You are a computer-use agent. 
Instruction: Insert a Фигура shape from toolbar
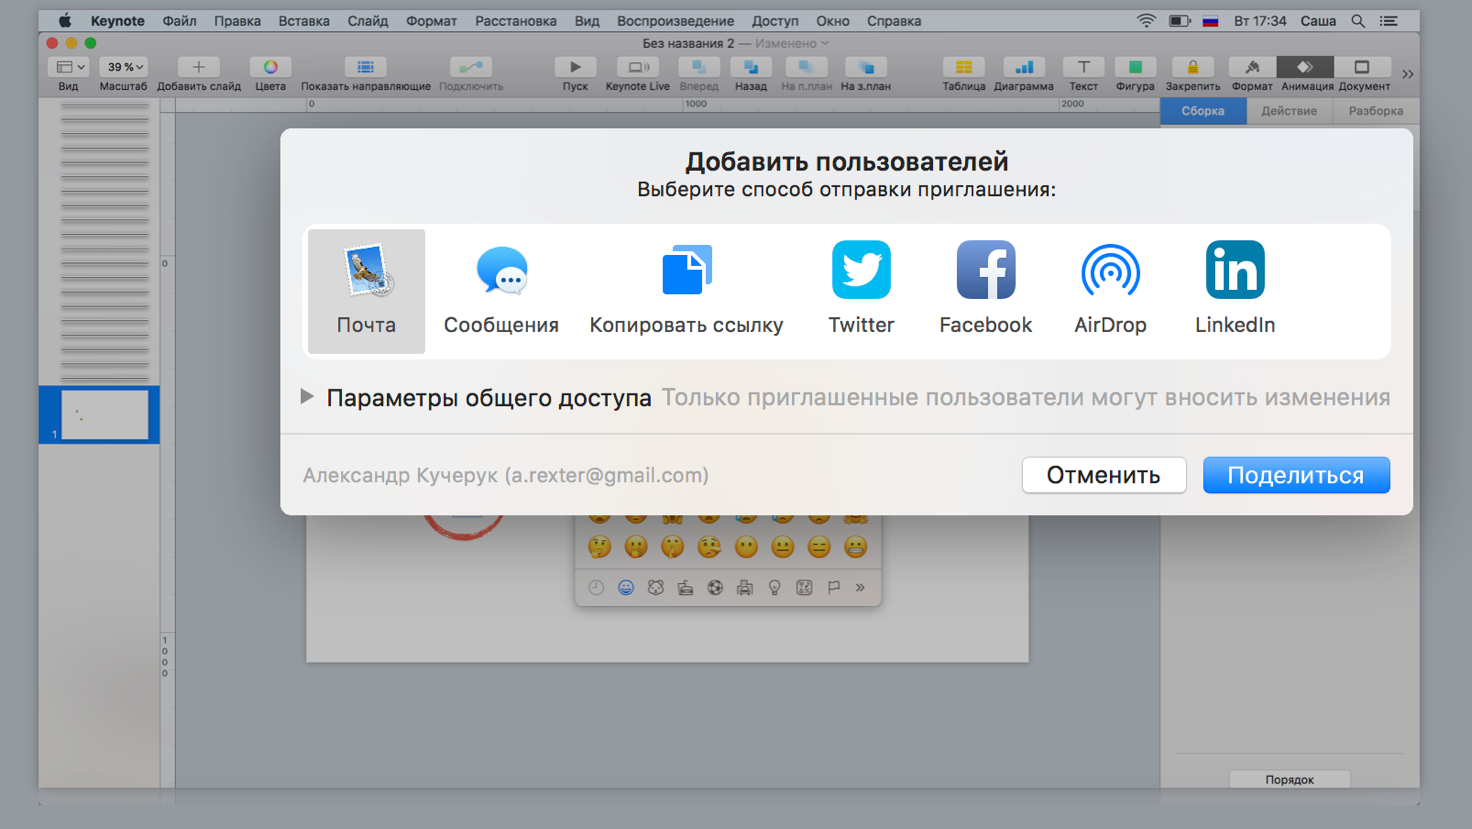tap(1135, 67)
